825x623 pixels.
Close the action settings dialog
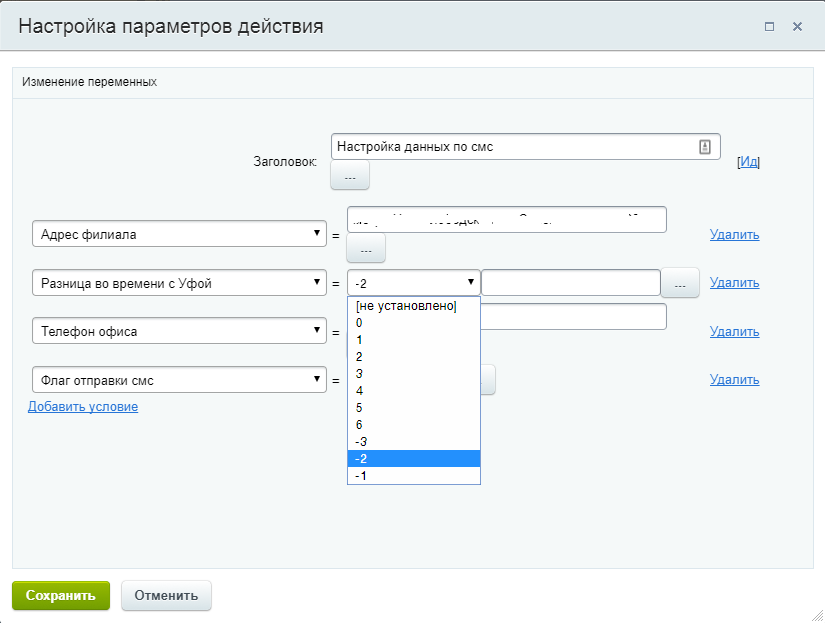(798, 26)
